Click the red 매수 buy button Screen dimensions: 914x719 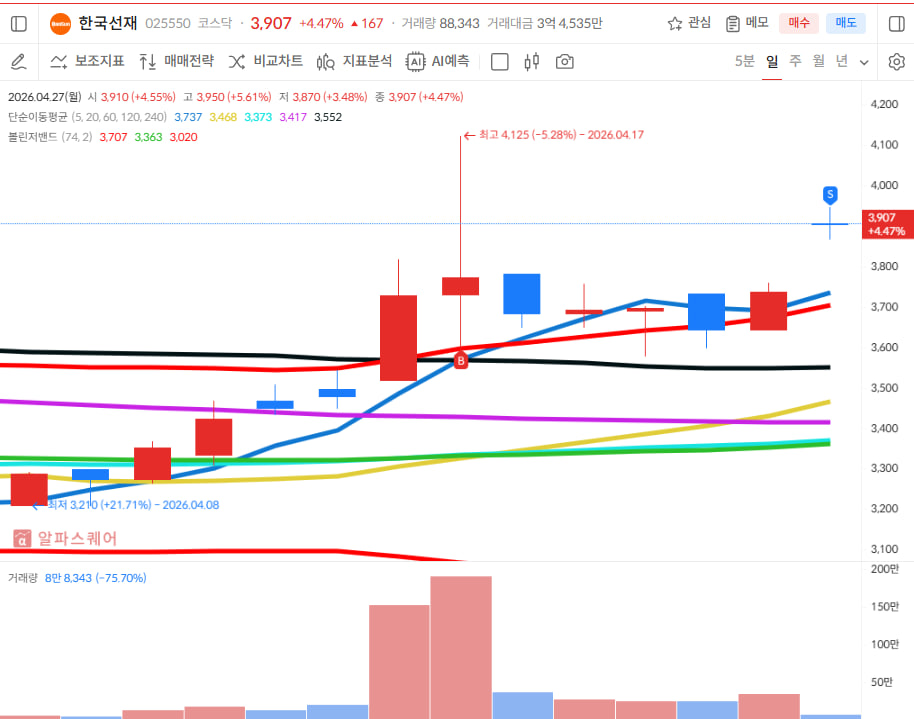click(798, 23)
